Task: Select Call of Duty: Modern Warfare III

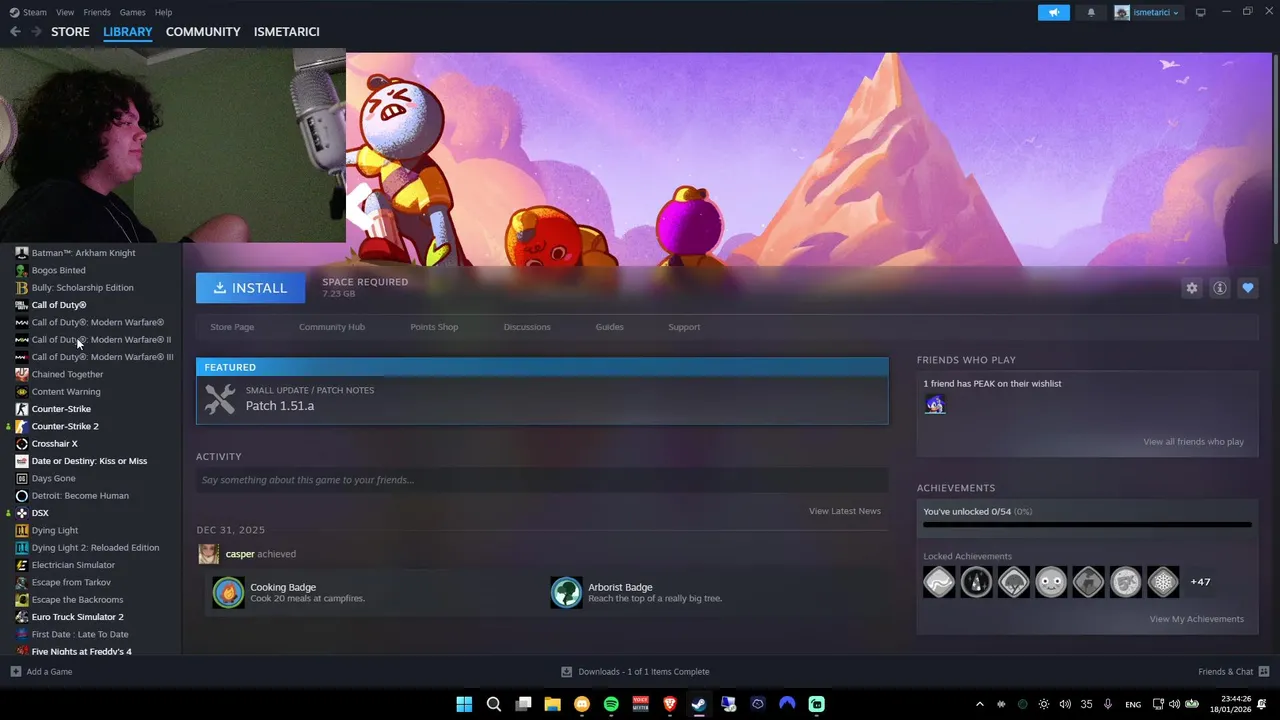Action: (x=102, y=357)
